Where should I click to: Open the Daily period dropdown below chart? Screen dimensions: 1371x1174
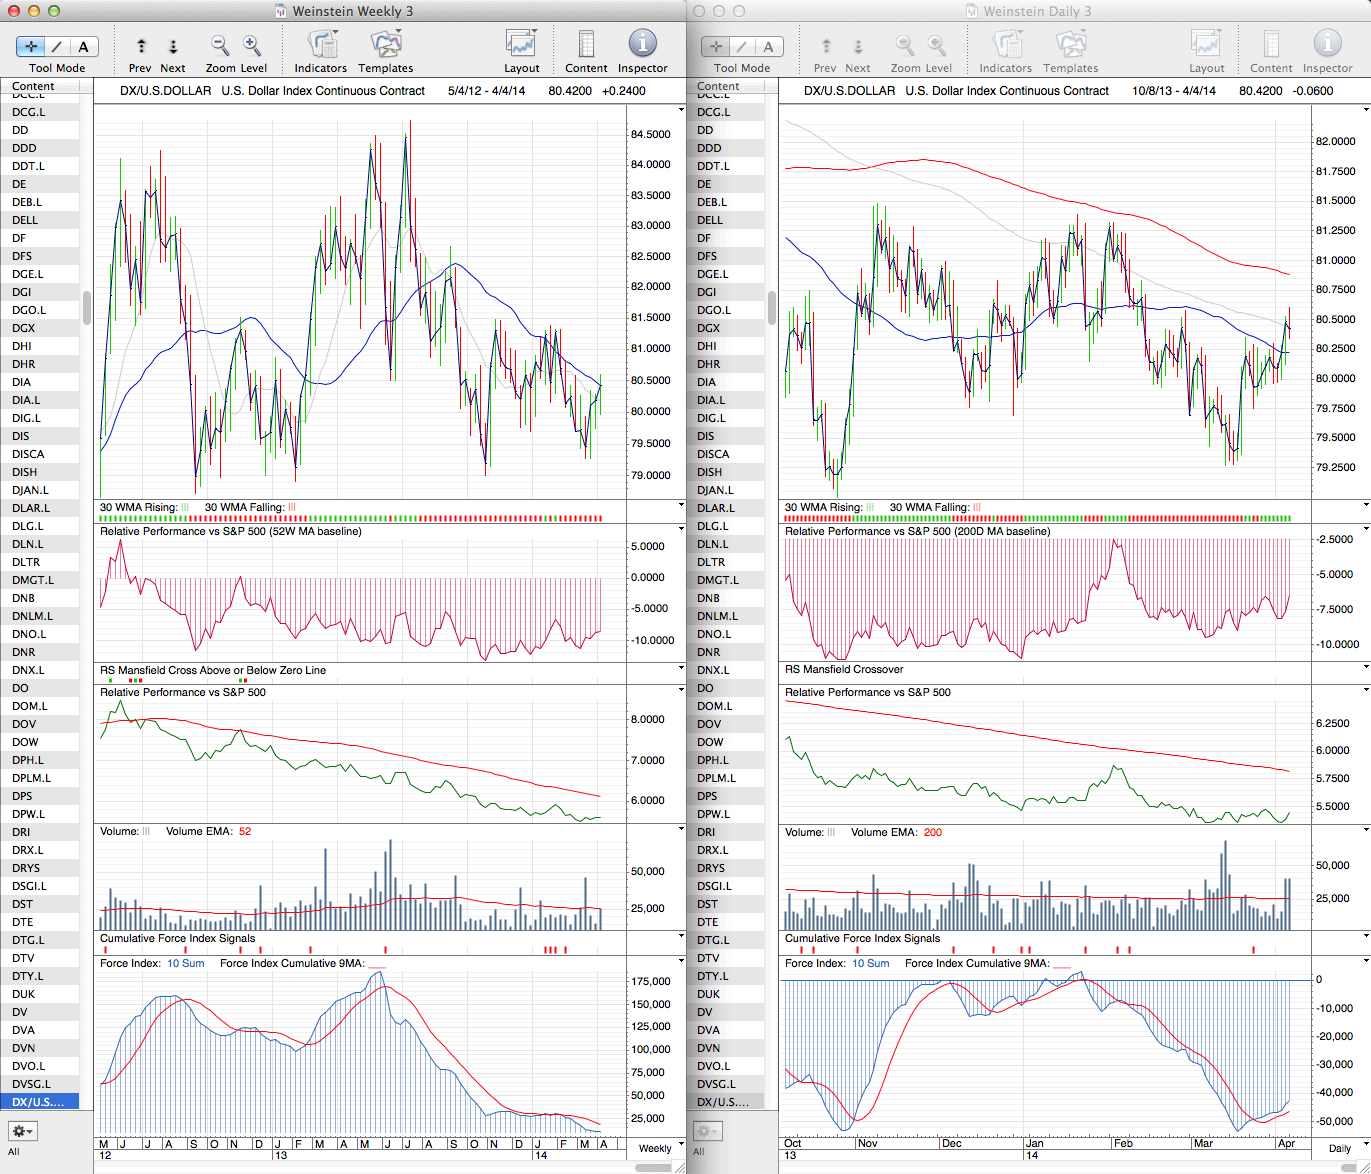pos(1344,1148)
